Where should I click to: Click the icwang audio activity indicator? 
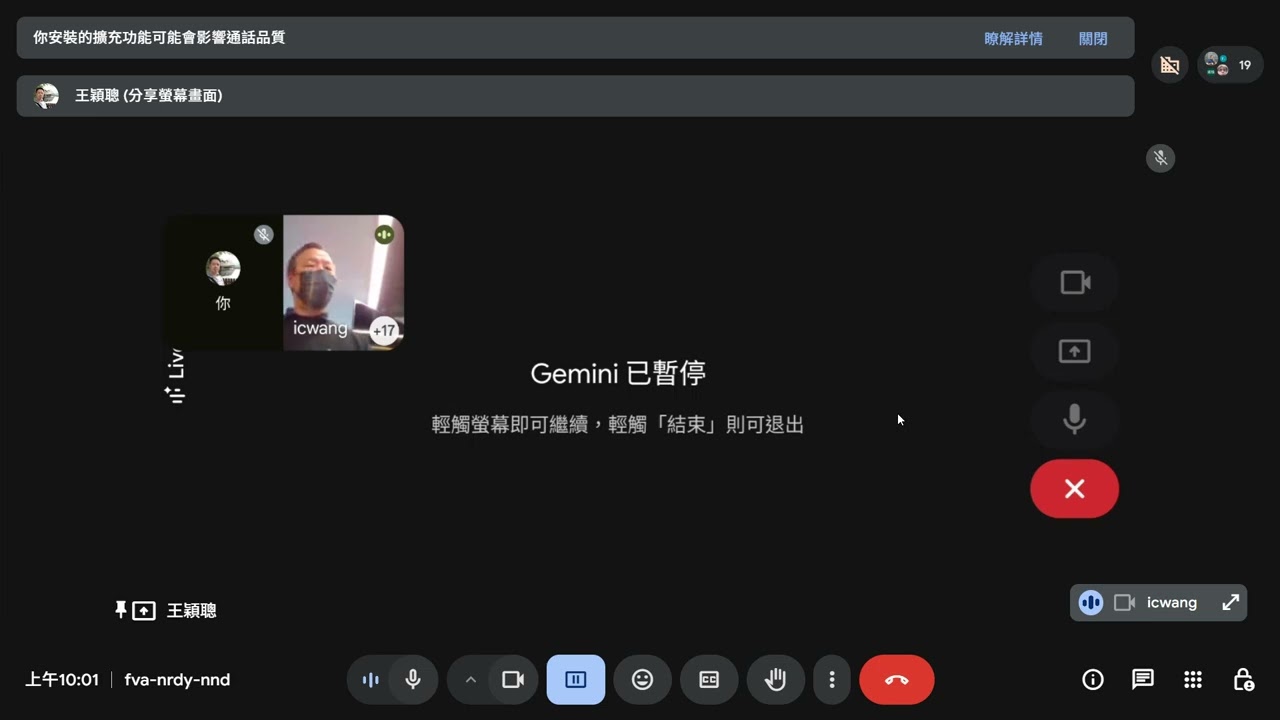(1091, 603)
